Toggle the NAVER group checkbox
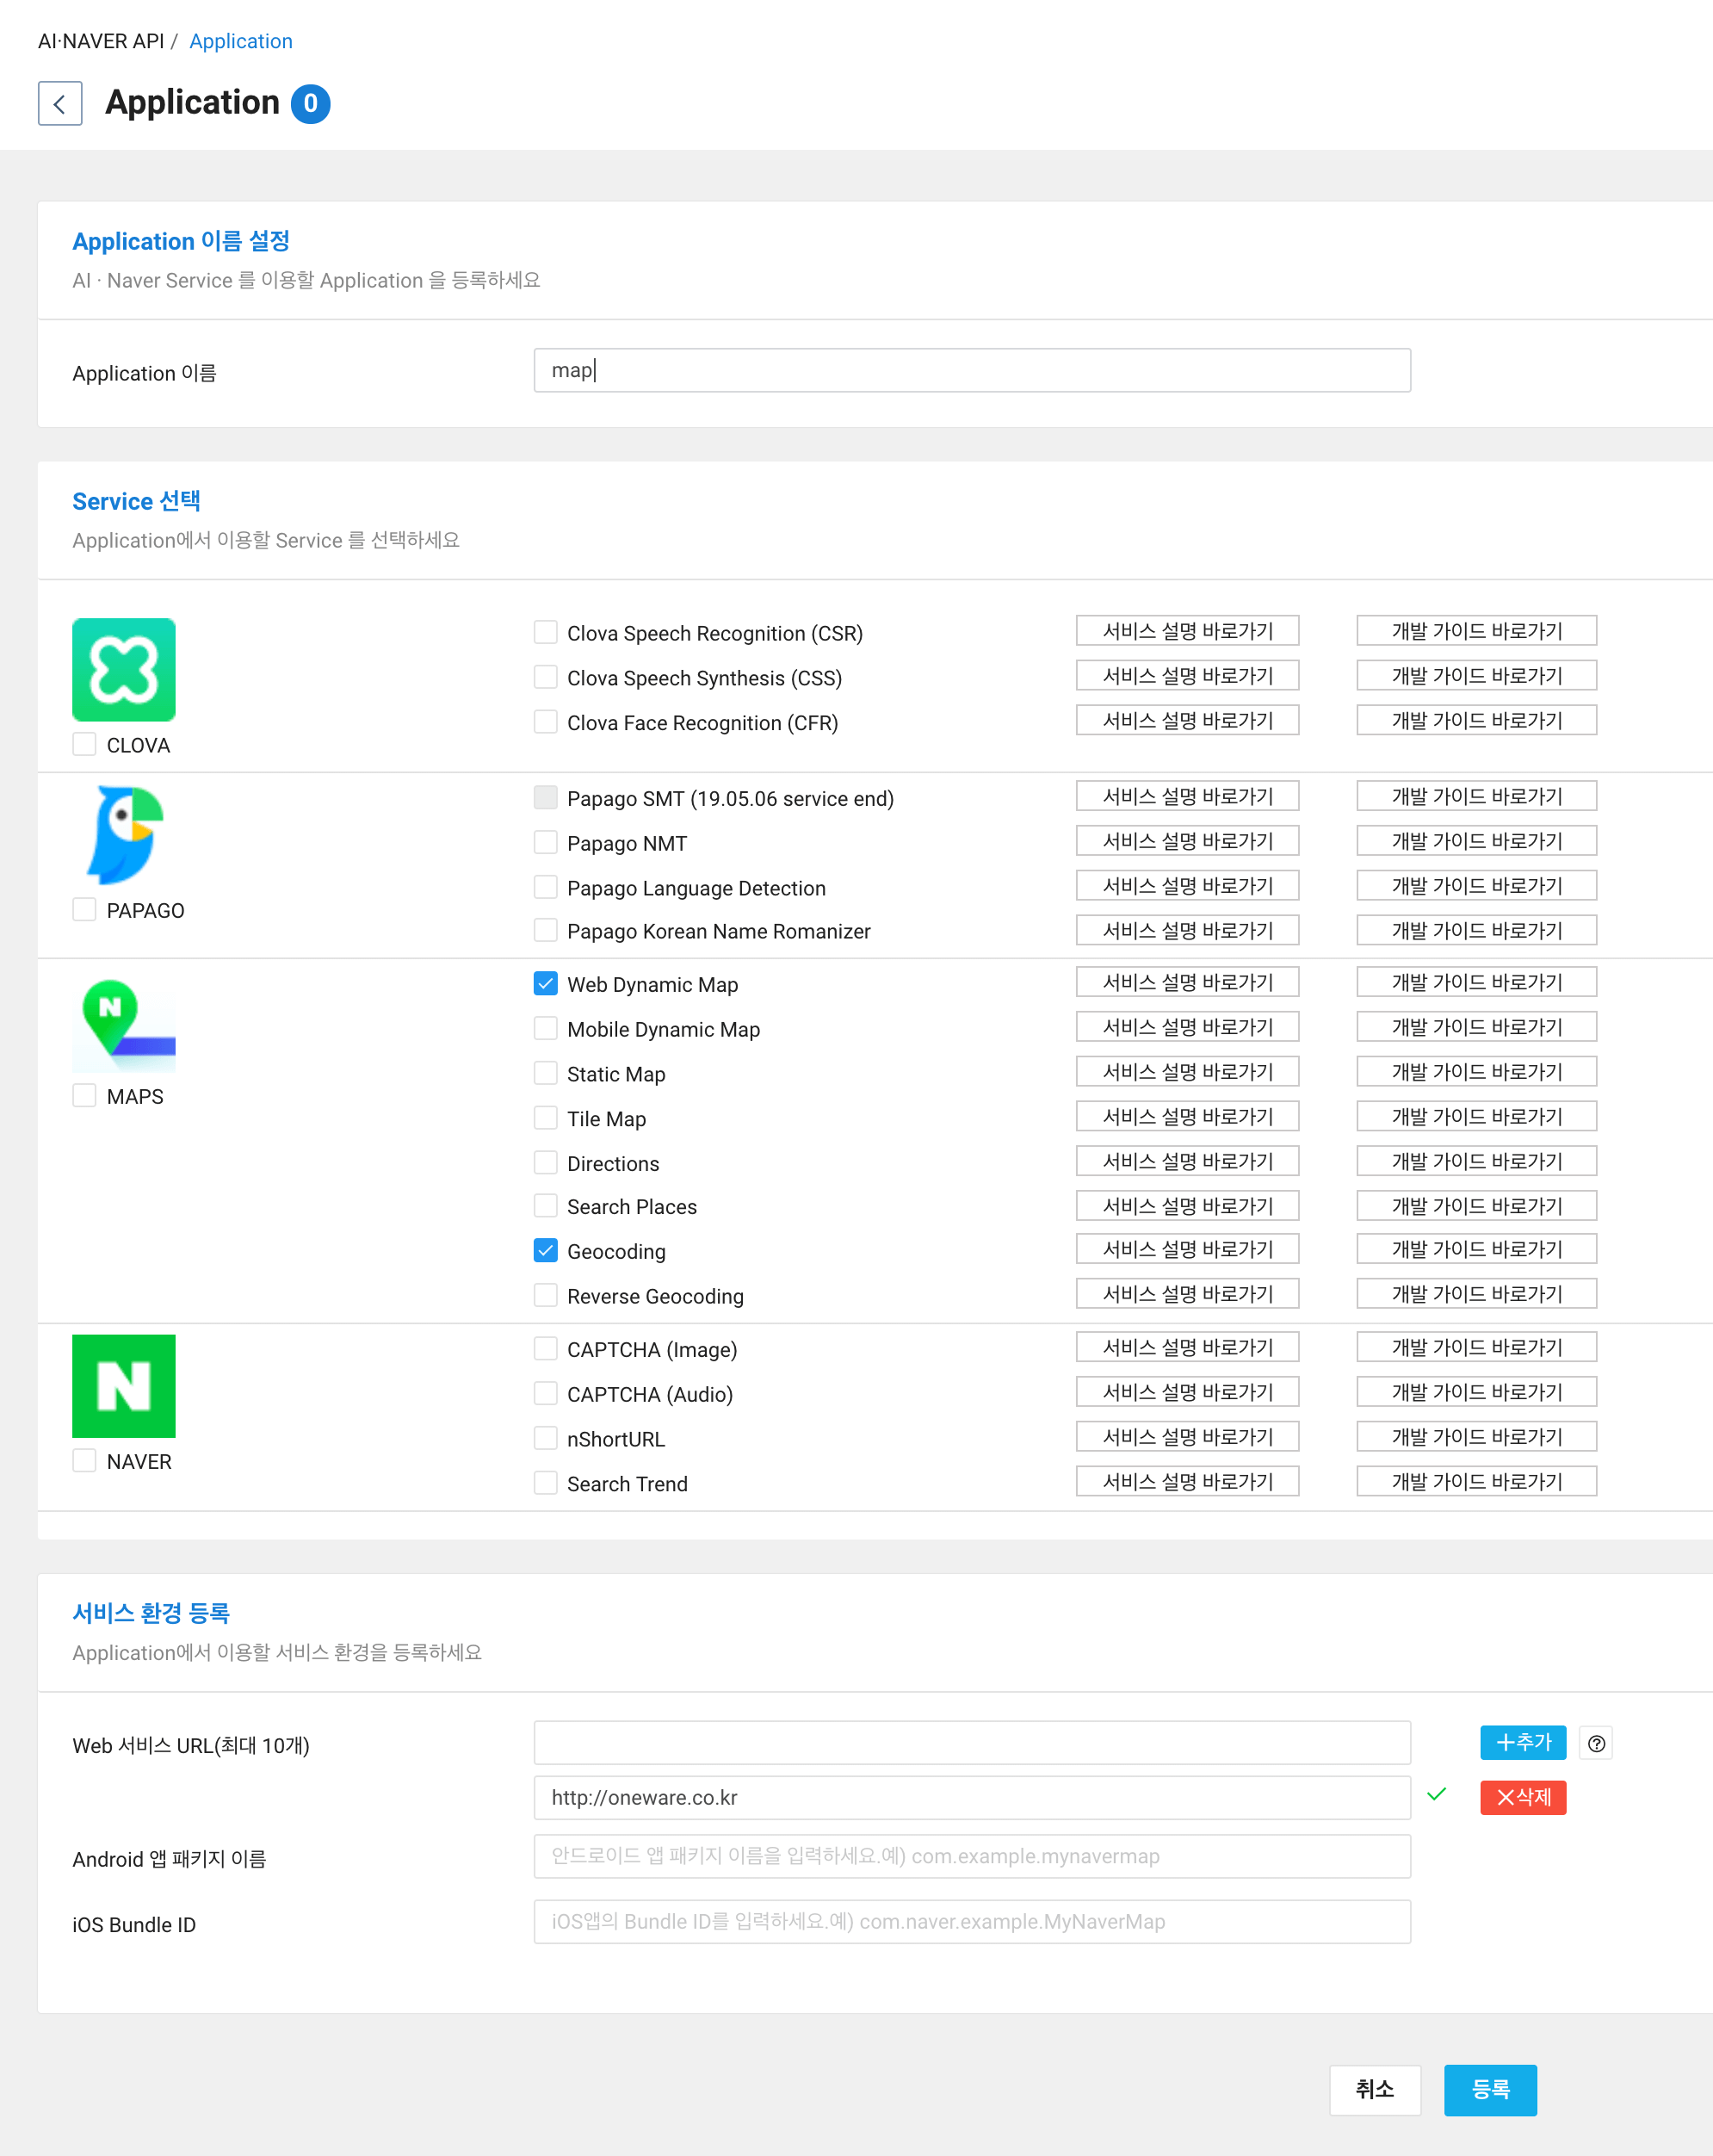The image size is (1713, 2156). (x=84, y=1460)
